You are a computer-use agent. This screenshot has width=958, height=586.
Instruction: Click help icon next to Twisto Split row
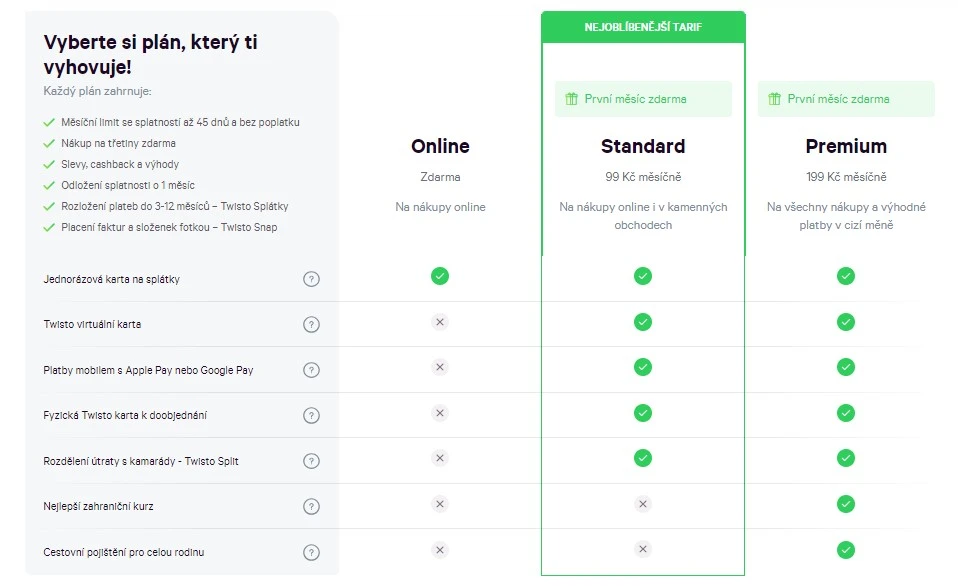(x=311, y=461)
